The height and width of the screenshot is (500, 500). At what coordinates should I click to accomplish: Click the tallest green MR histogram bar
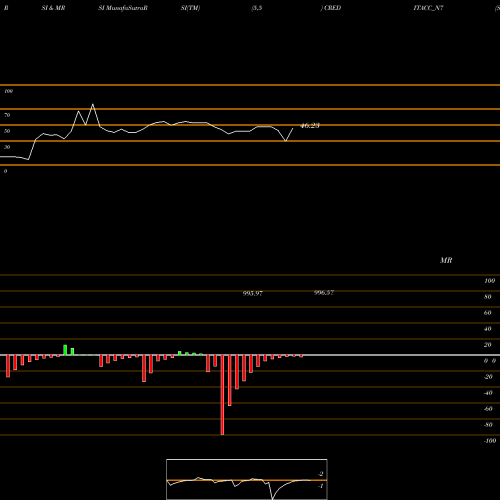65,350
